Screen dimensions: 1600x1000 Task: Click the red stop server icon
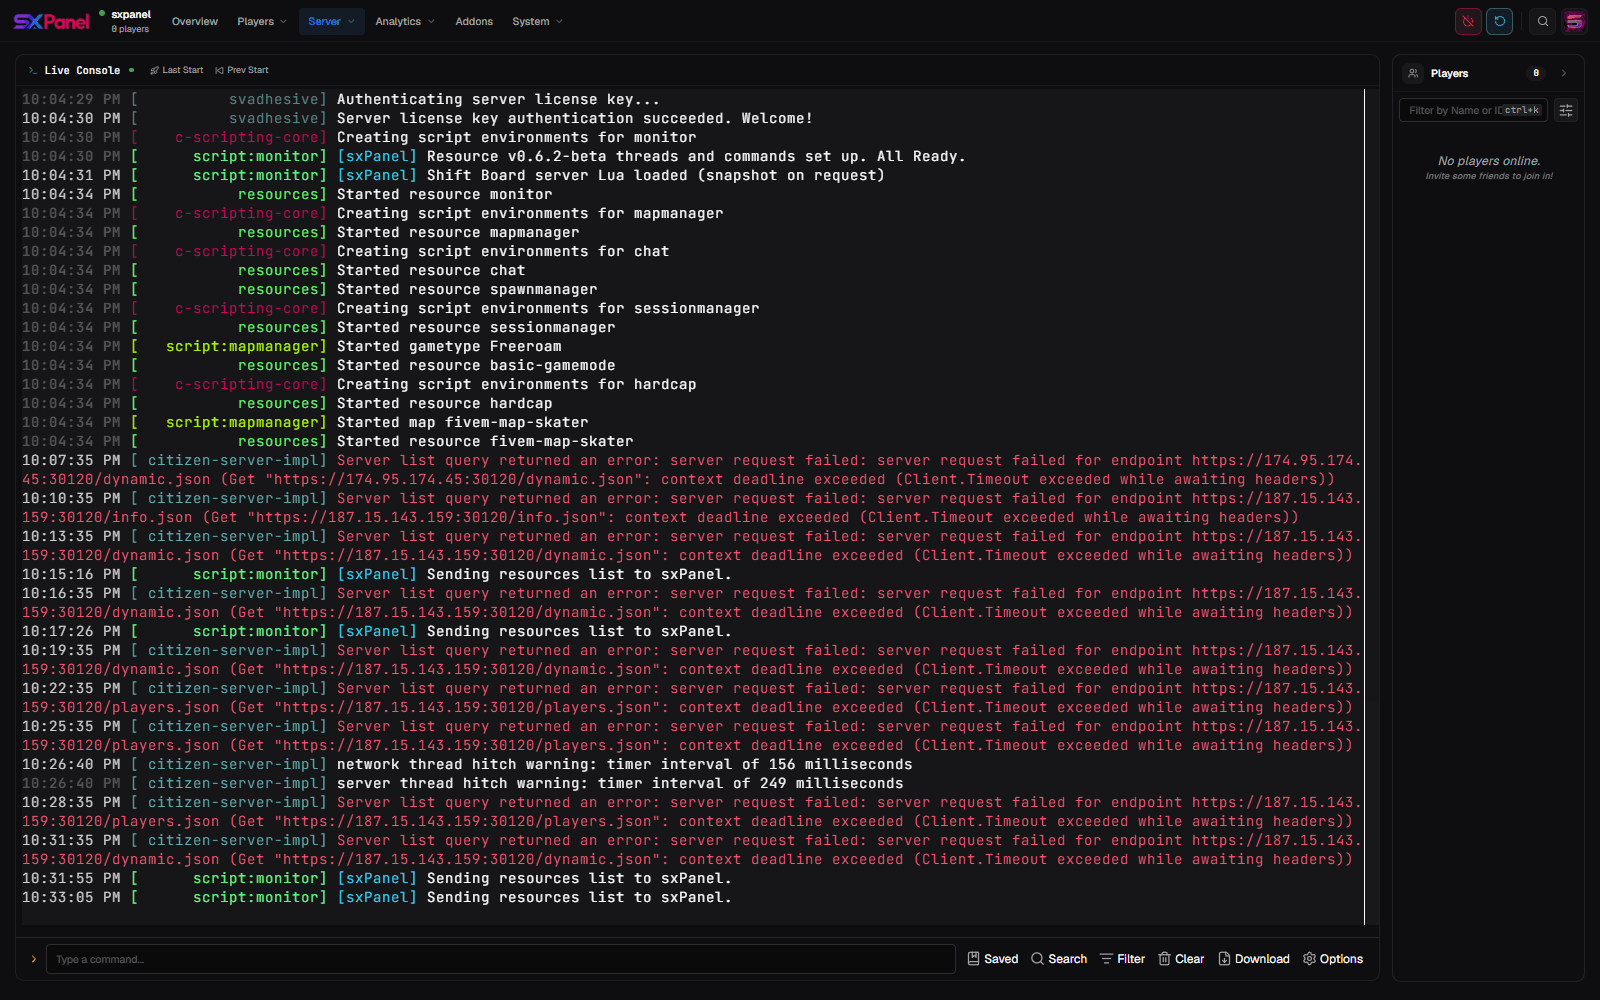coord(1468,21)
